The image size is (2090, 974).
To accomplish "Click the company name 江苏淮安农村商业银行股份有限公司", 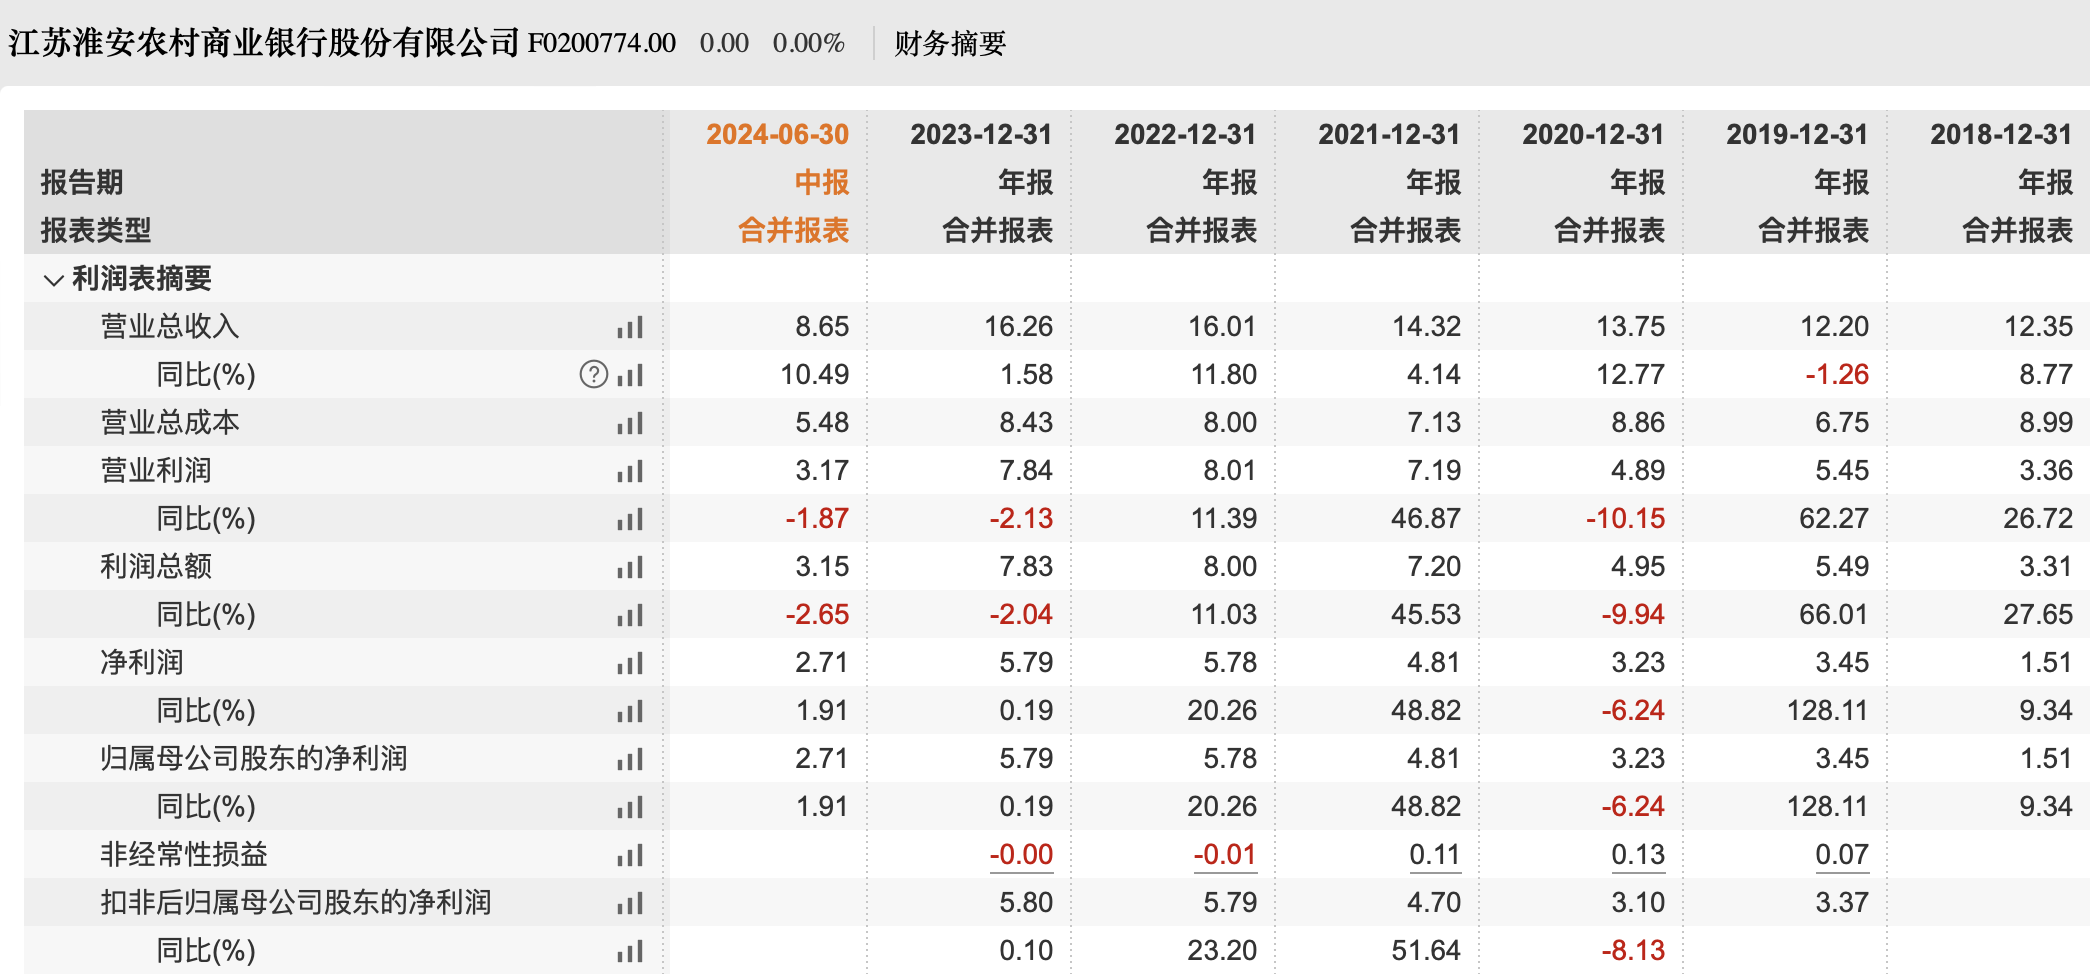I will coord(264,43).
